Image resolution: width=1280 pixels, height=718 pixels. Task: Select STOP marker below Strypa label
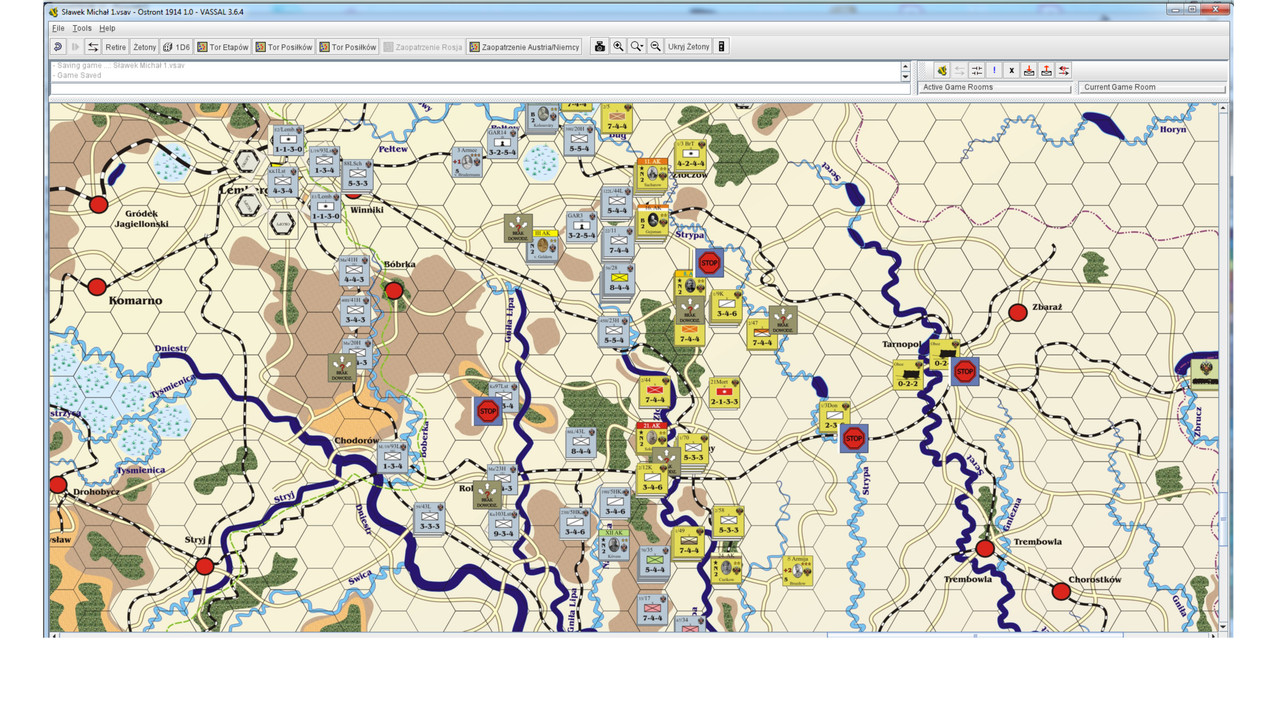[709, 263]
